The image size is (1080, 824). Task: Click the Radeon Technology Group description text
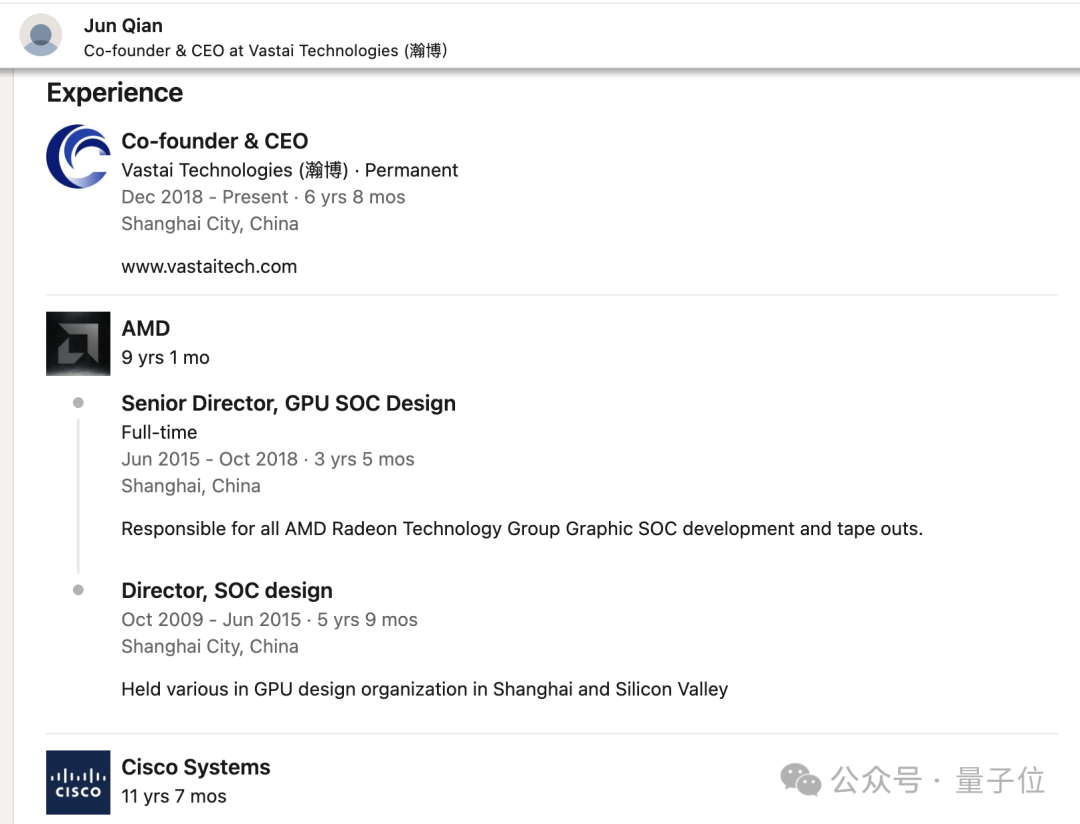[x=522, y=528]
